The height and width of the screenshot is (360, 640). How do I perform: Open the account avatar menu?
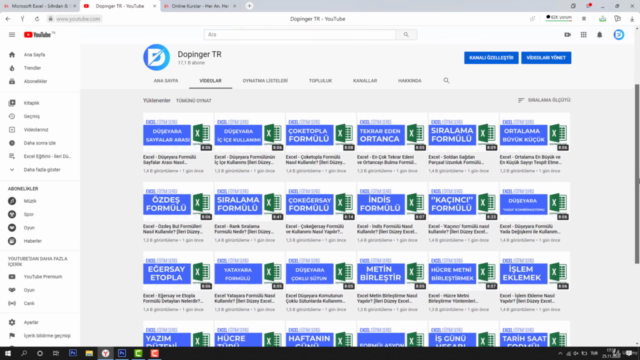pyautogui.click(x=619, y=35)
